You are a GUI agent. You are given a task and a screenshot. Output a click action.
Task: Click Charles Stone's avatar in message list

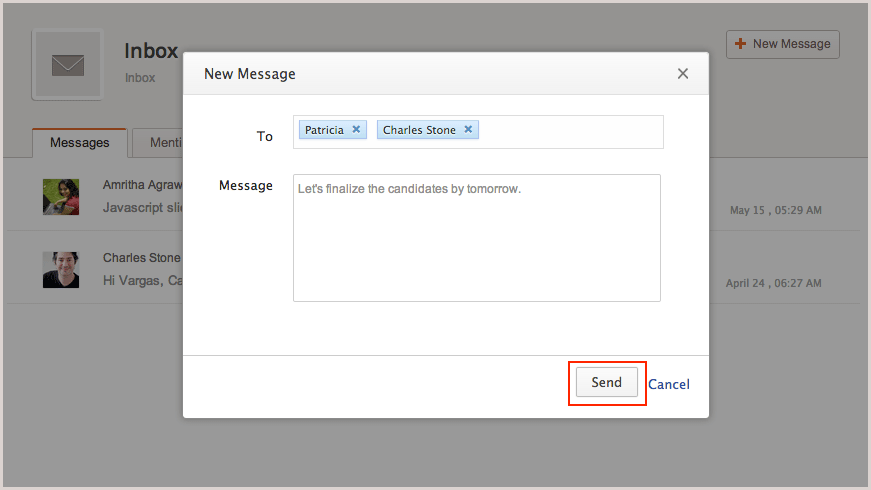[61, 270]
